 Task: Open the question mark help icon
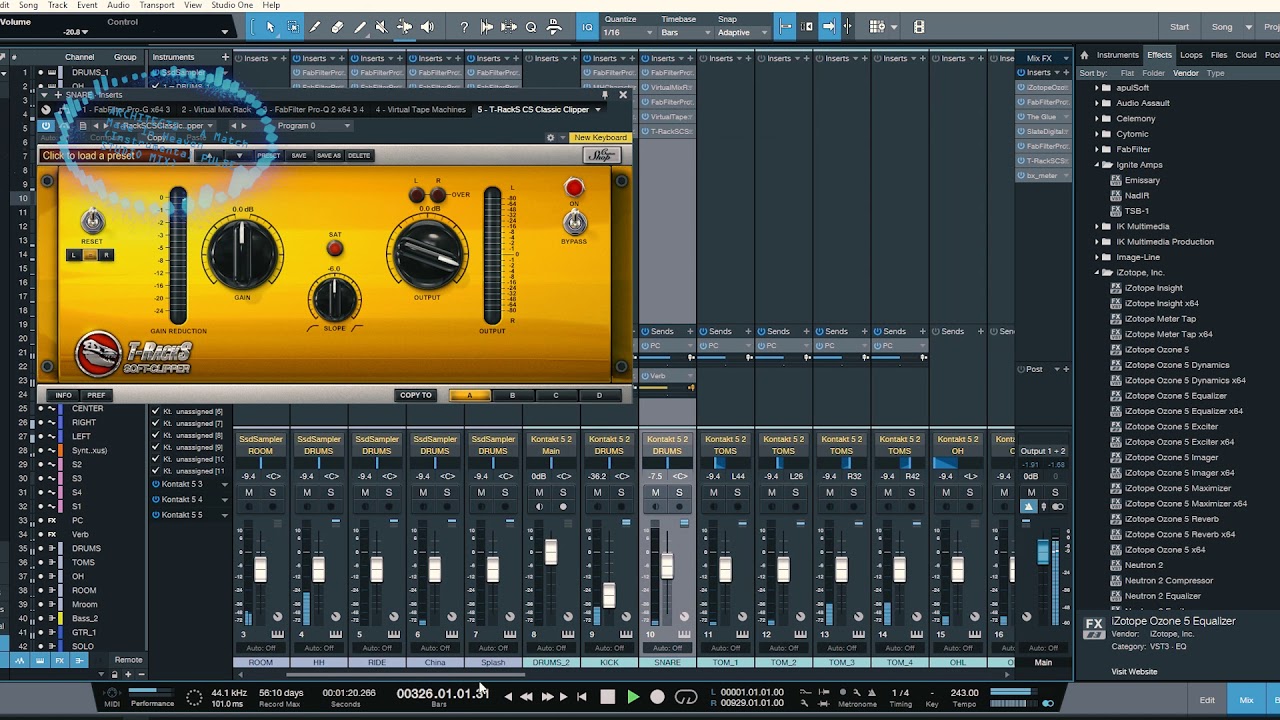464,27
